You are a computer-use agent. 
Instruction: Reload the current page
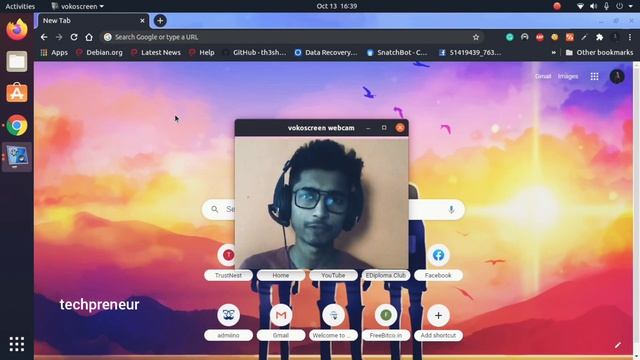(74, 37)
